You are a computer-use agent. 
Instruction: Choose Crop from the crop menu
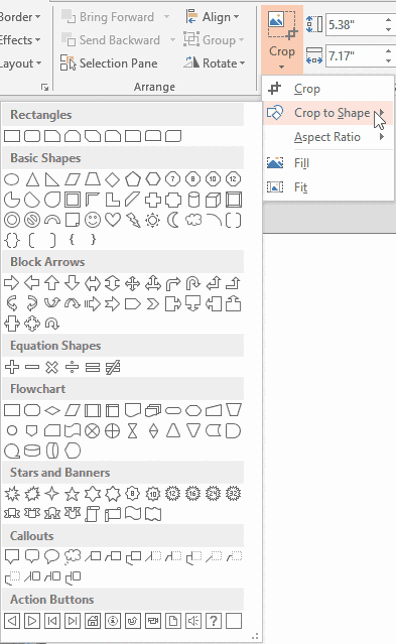coord(328,89)
